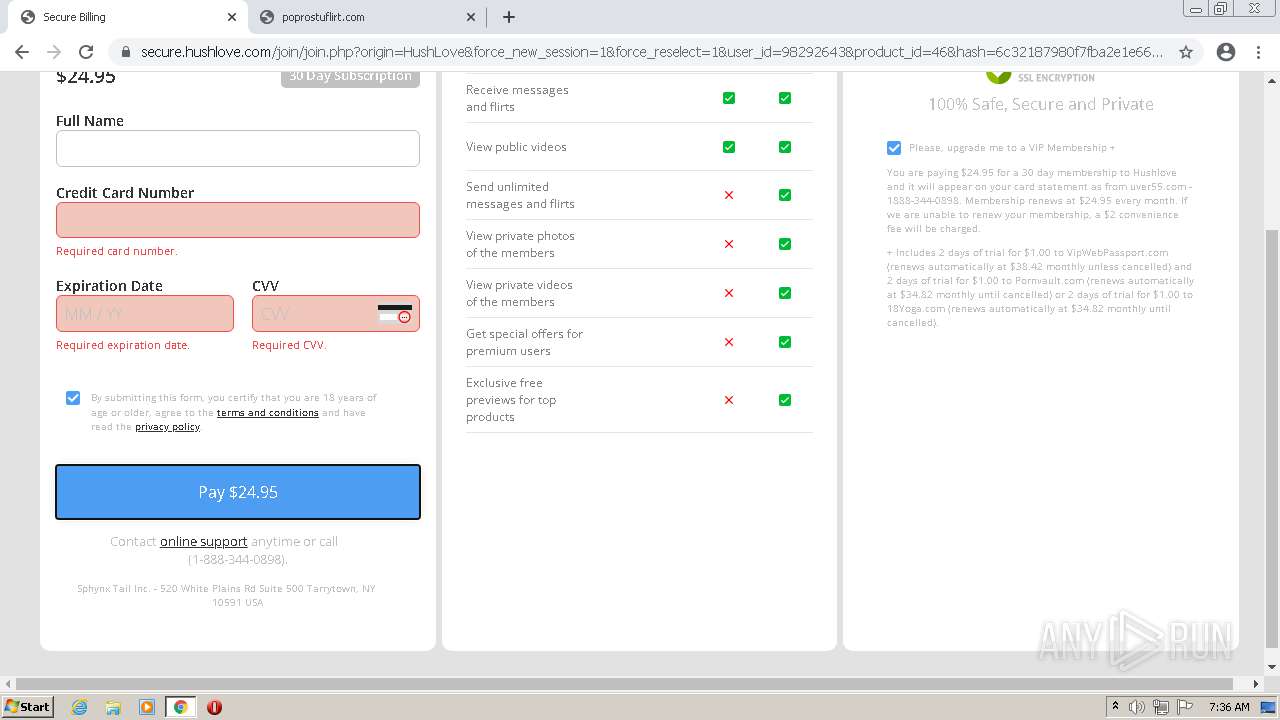Click red X for Send unlimited messages
1280x720 pixels.
tap(729, 195)
